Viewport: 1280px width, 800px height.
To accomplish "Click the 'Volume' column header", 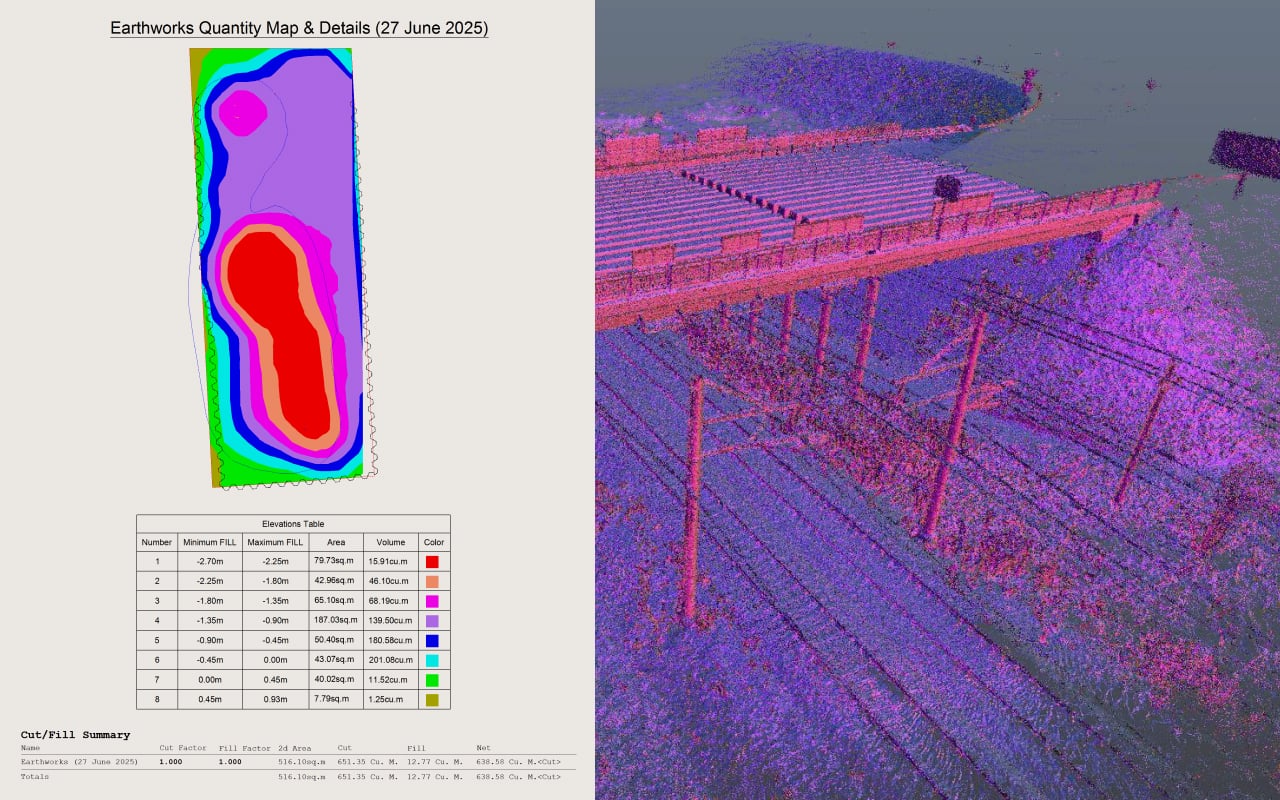I will [x=390, y=542].
